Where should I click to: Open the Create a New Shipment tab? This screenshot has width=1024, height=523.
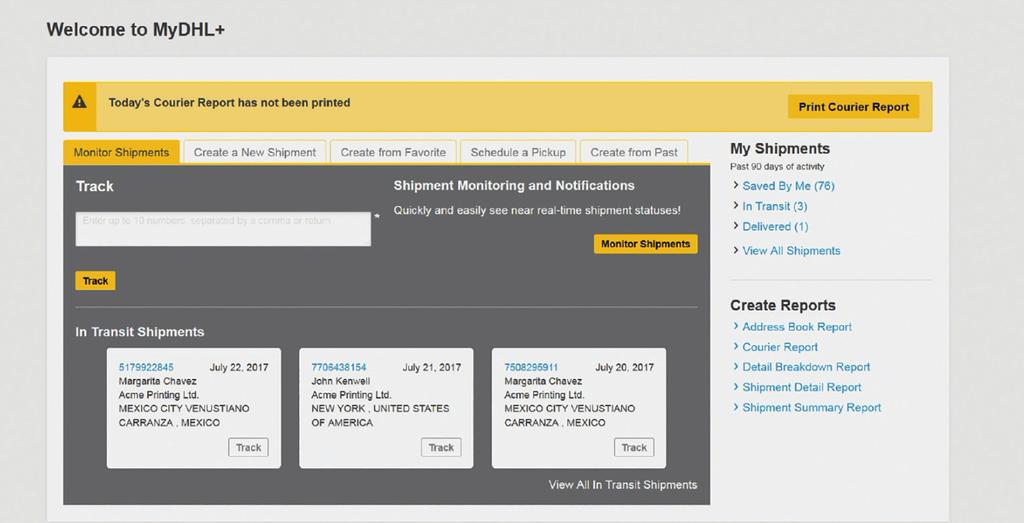click(x=255, y=152)
